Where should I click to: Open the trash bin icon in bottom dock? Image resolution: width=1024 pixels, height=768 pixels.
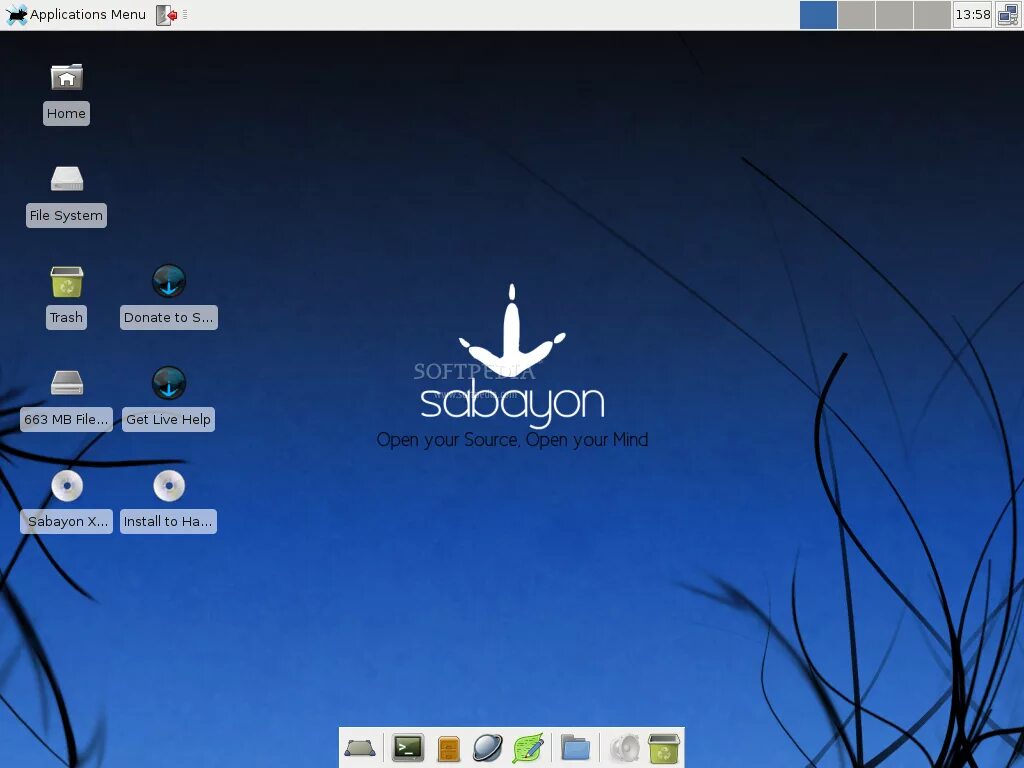(x=664, y=748)
